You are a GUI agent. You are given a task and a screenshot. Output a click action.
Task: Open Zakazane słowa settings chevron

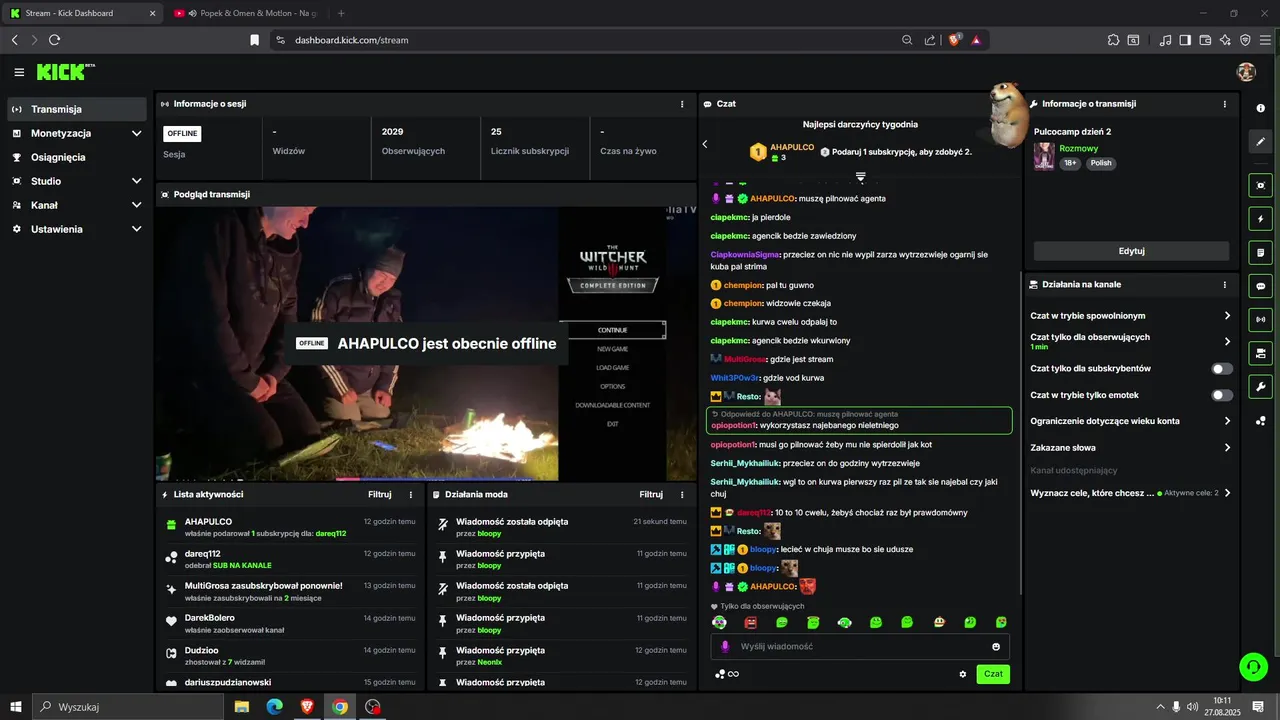[1227, 447]
